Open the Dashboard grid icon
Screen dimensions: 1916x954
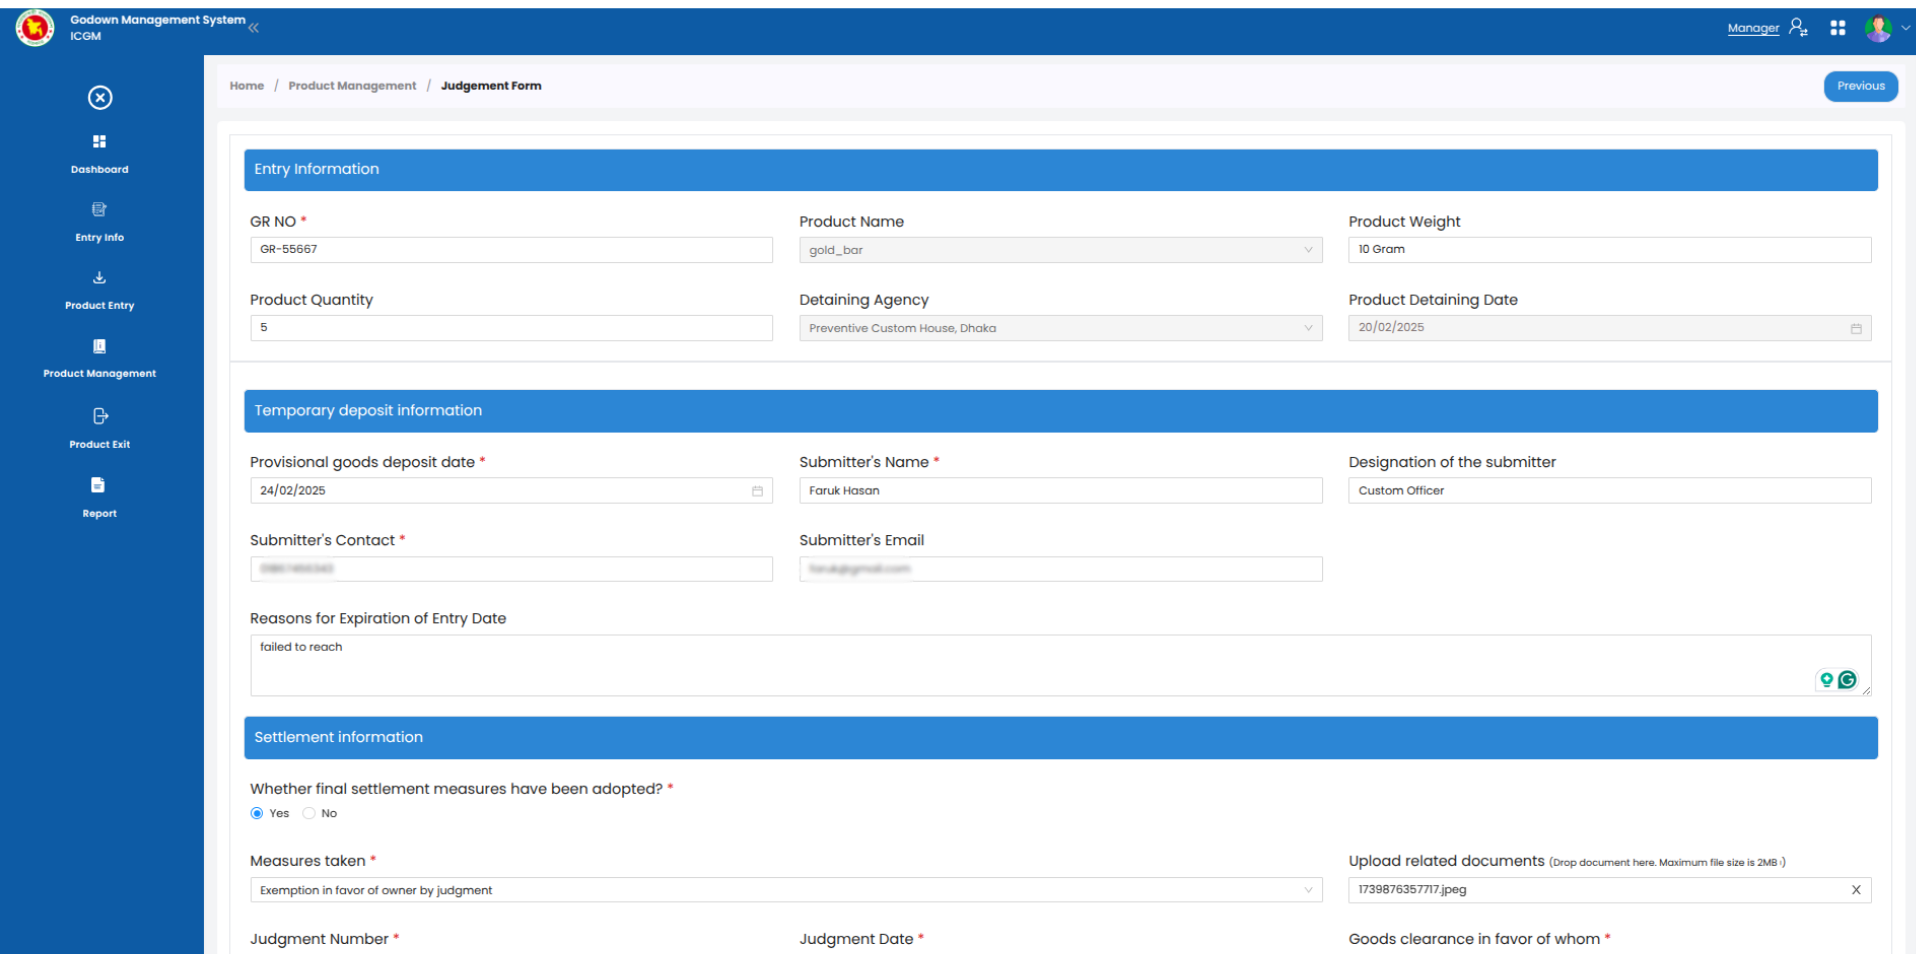[x=99, y=141]
